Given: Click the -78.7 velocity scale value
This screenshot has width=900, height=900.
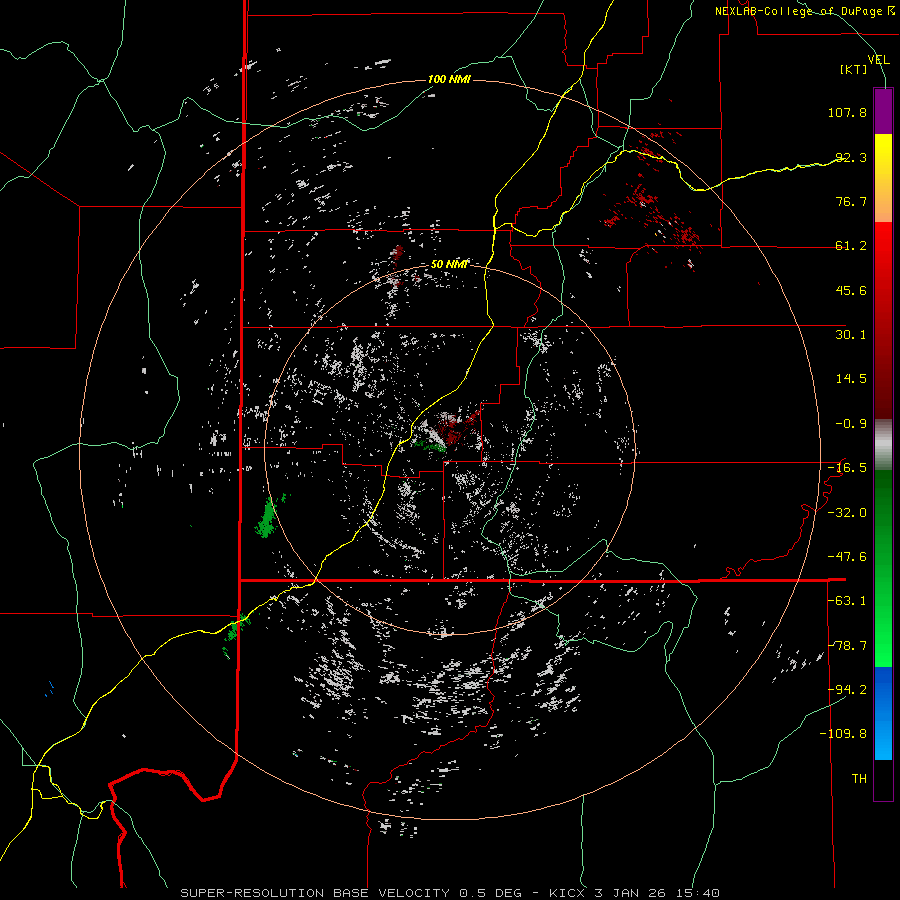Looking at the screenshot, I should [847, 646].
